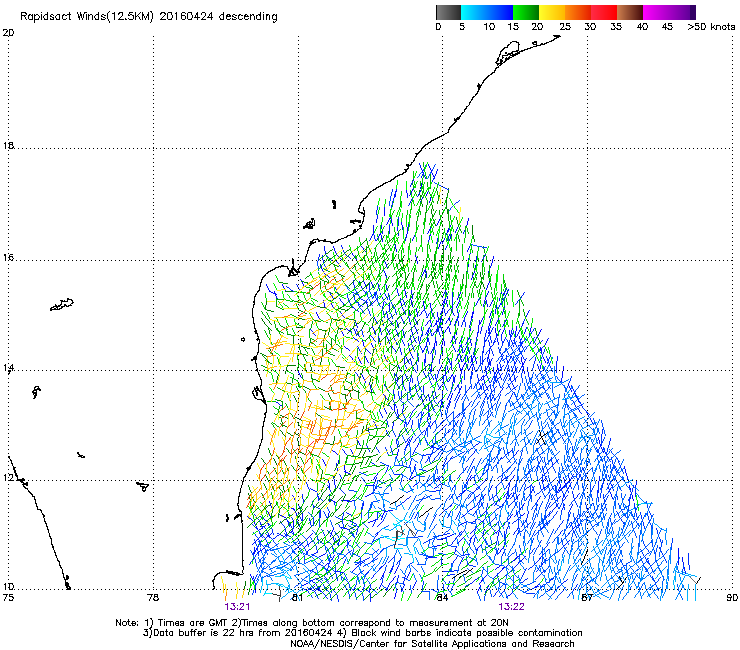Click the 'Black wind barbs indicate possible contamination' note

tap(466, 633)
